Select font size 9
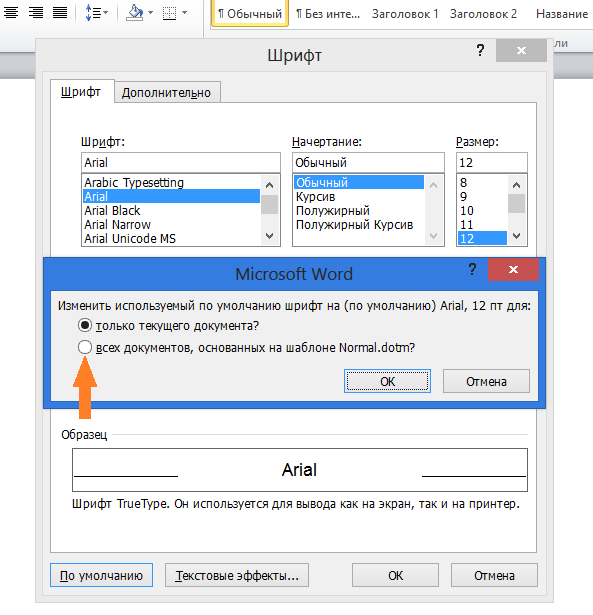The width and height of the screenshot is (593, 615). (482, 197)
